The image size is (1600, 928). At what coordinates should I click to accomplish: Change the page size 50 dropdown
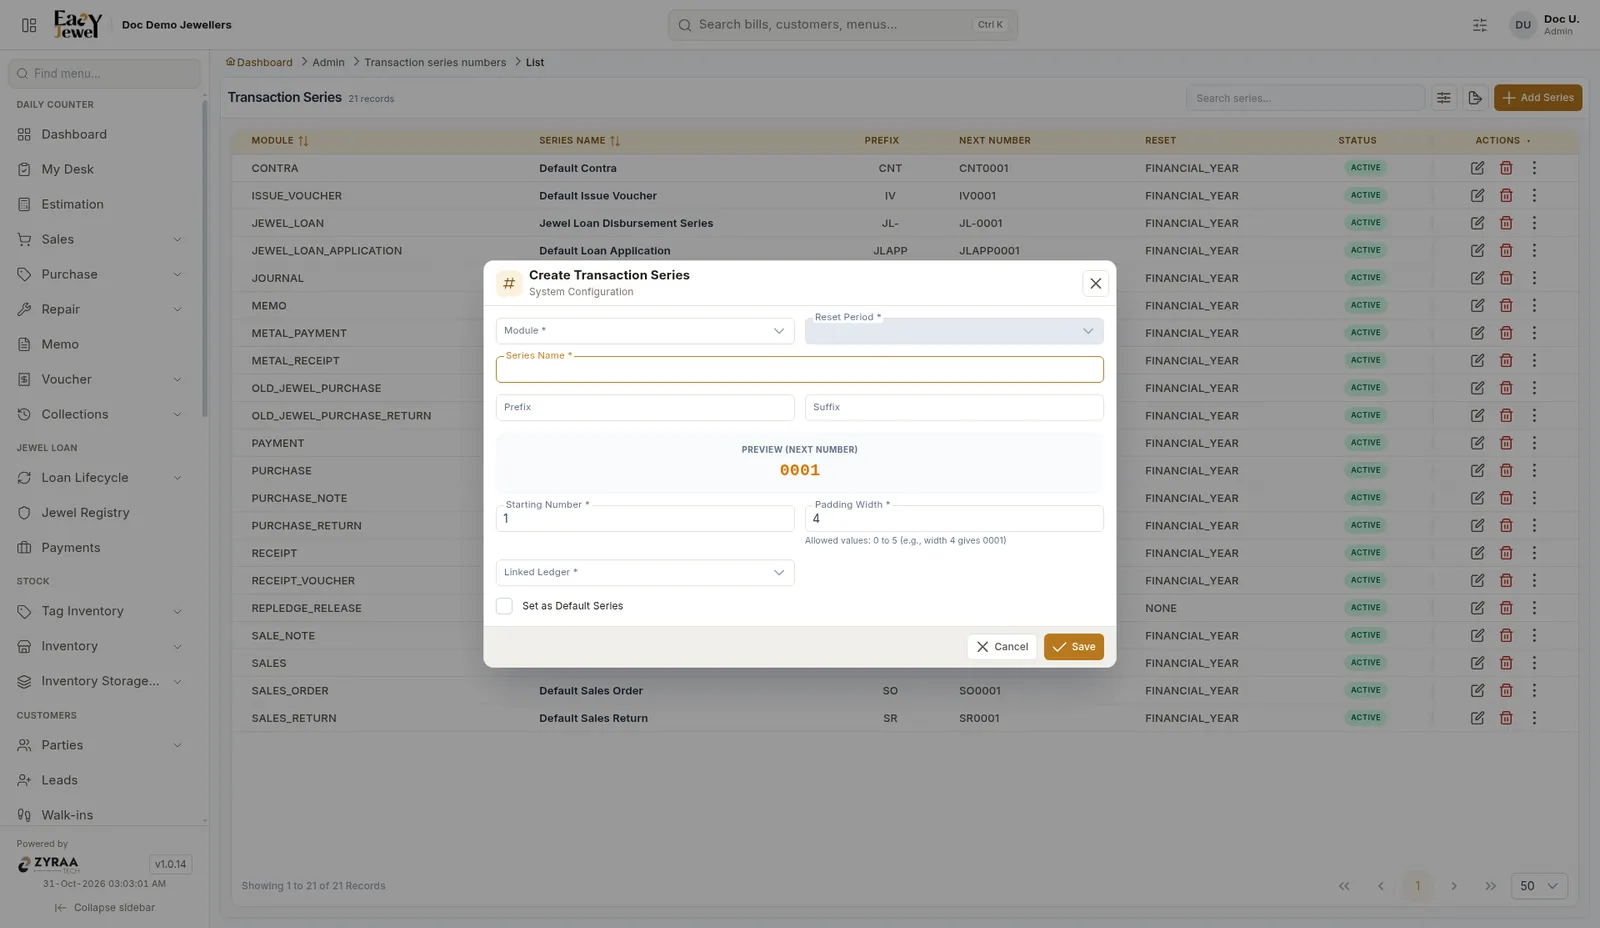(x=1539, y=886)
